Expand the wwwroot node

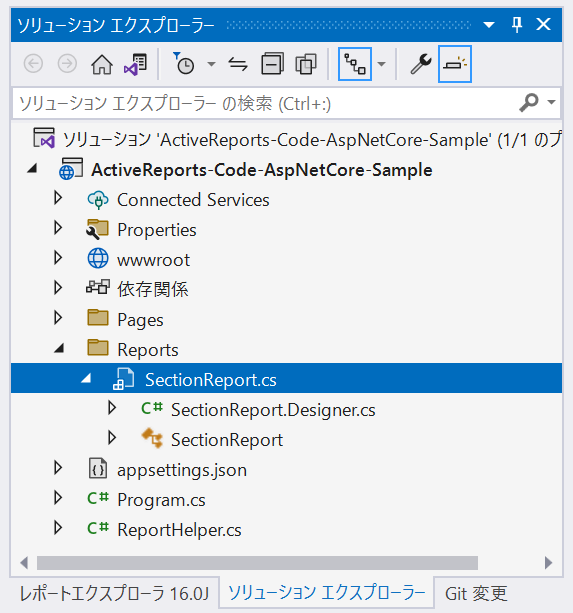pos(58,258)
